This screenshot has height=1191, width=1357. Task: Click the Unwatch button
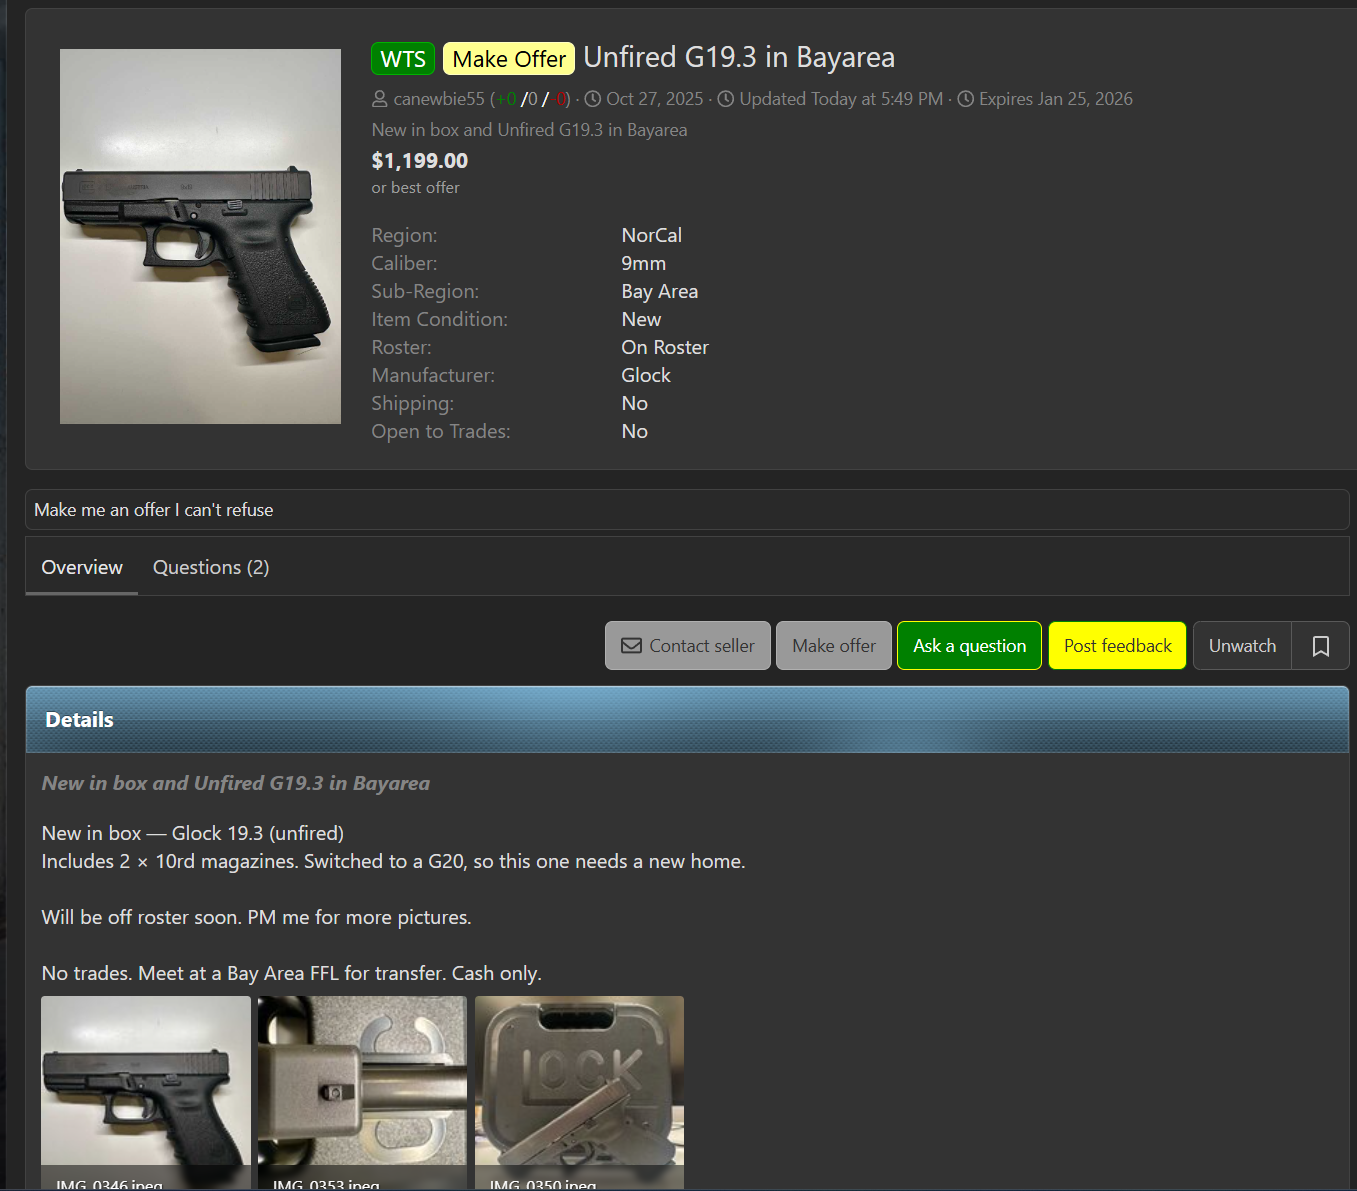(1242, 646)
